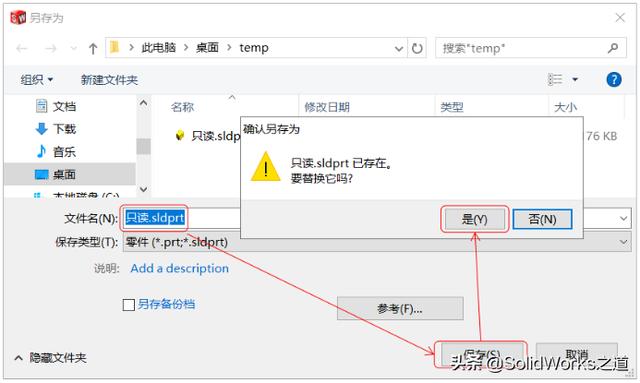Expand the address bar history dropdown

click(x=399, y=49)
